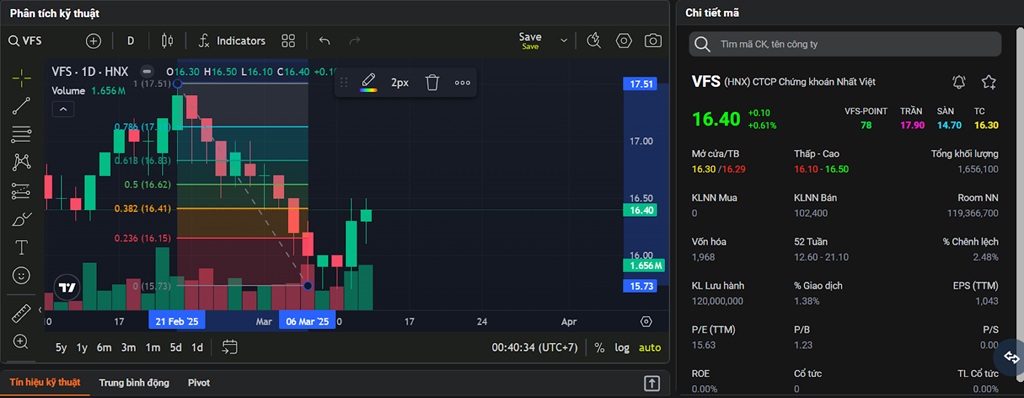
Task: Expand the Save dropdown arrow
Action: tap(564, 41)
